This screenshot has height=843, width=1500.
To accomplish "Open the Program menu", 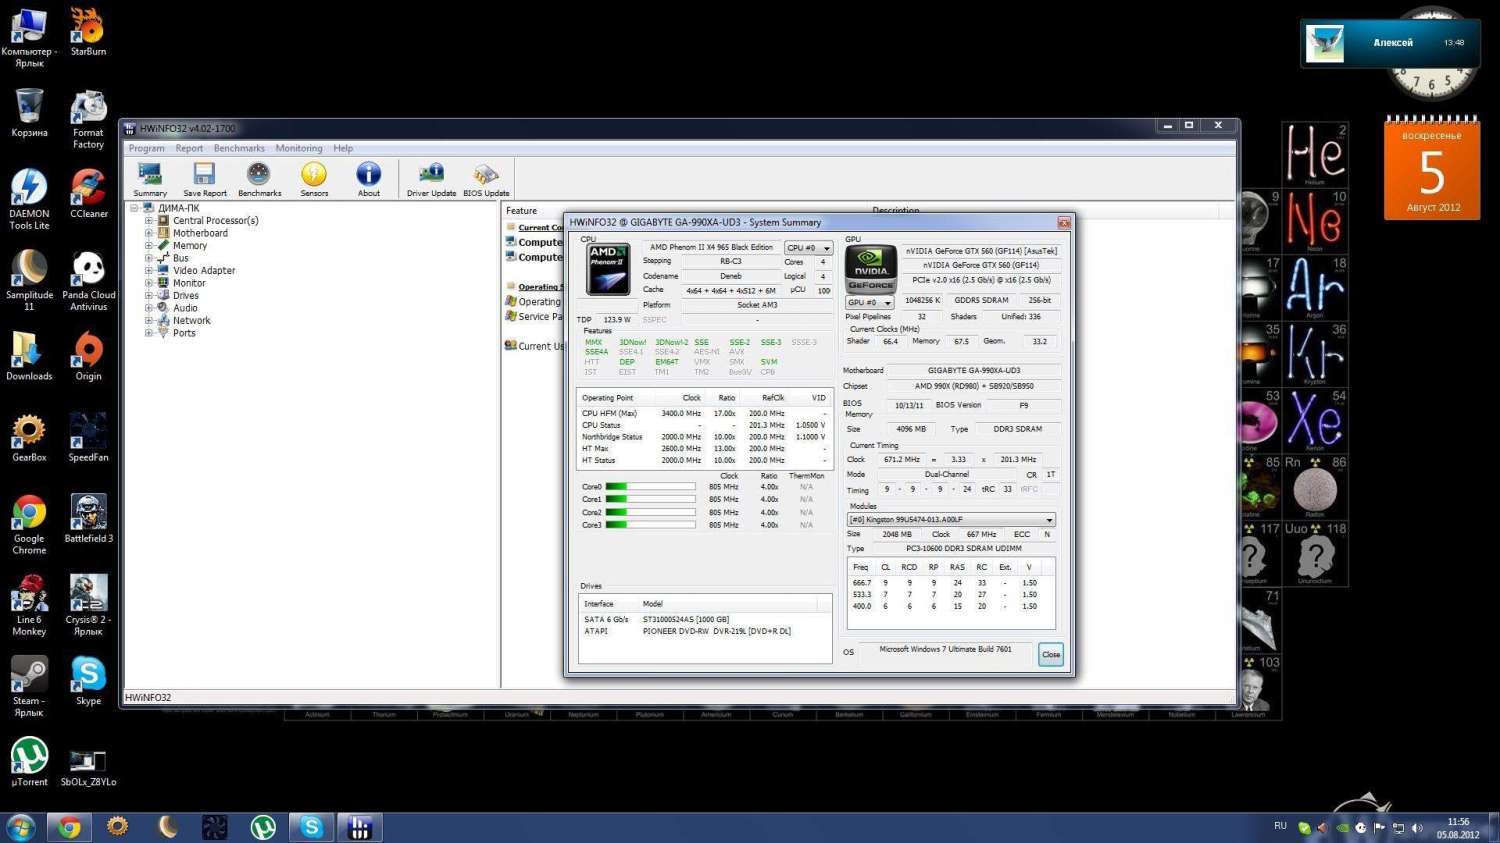I will coord(146,148).
